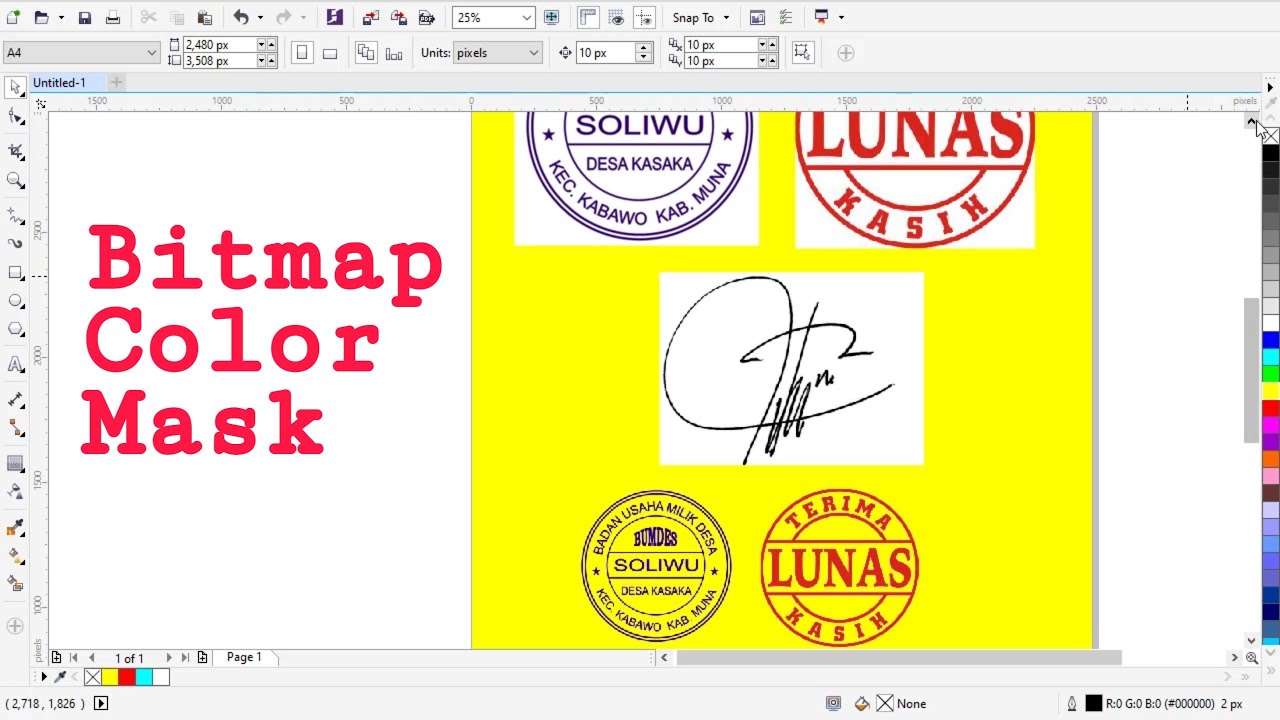
Task: Click the signature bitmap on canvas
Action: pyautogui.click(x=791, y=368)
